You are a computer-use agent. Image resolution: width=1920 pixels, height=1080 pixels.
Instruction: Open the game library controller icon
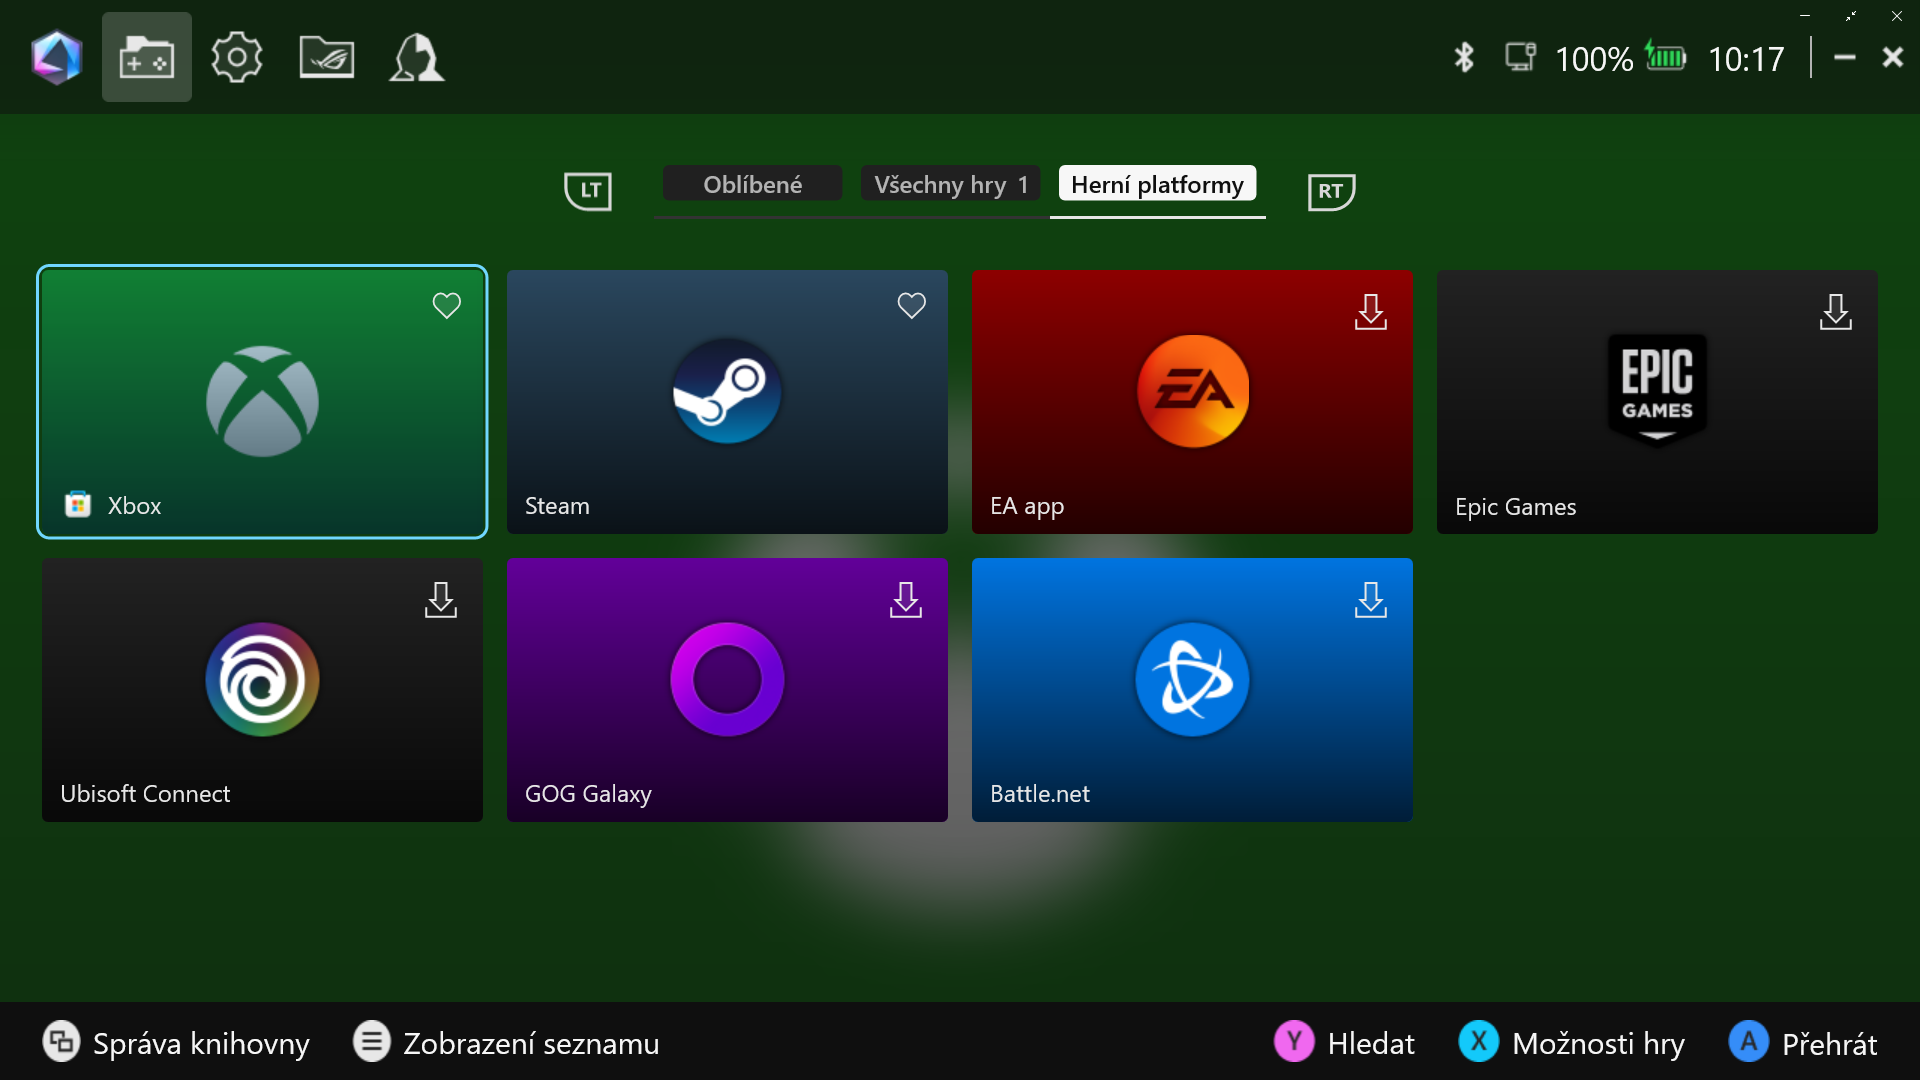tap(146, 58)
